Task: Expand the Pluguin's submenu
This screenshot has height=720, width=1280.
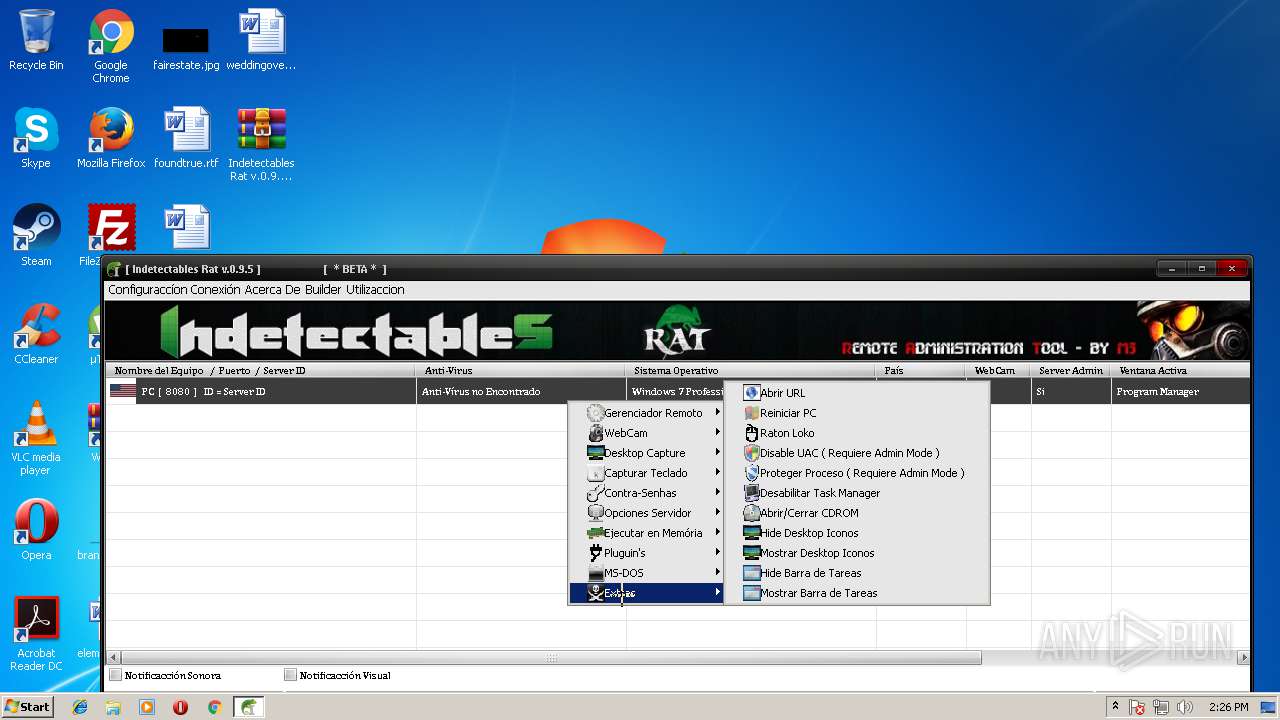Action: 646,553
